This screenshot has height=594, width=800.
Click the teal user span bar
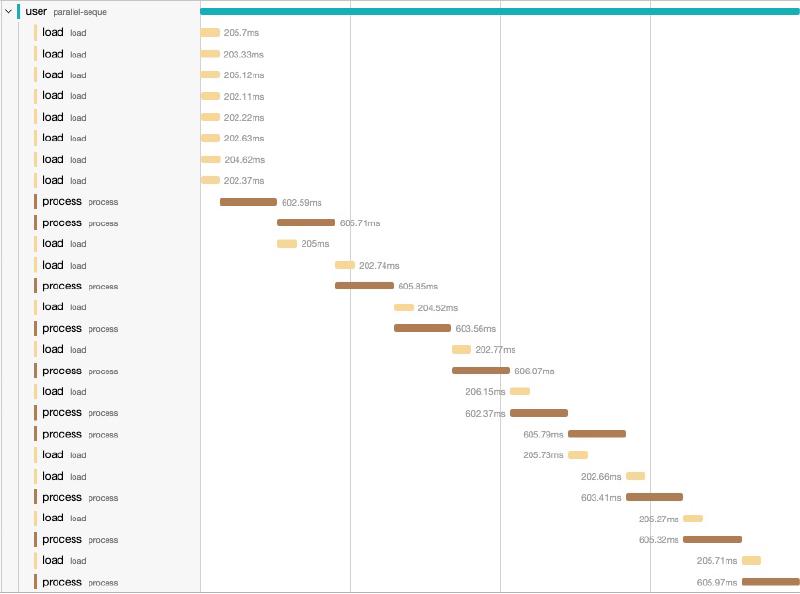499,11
